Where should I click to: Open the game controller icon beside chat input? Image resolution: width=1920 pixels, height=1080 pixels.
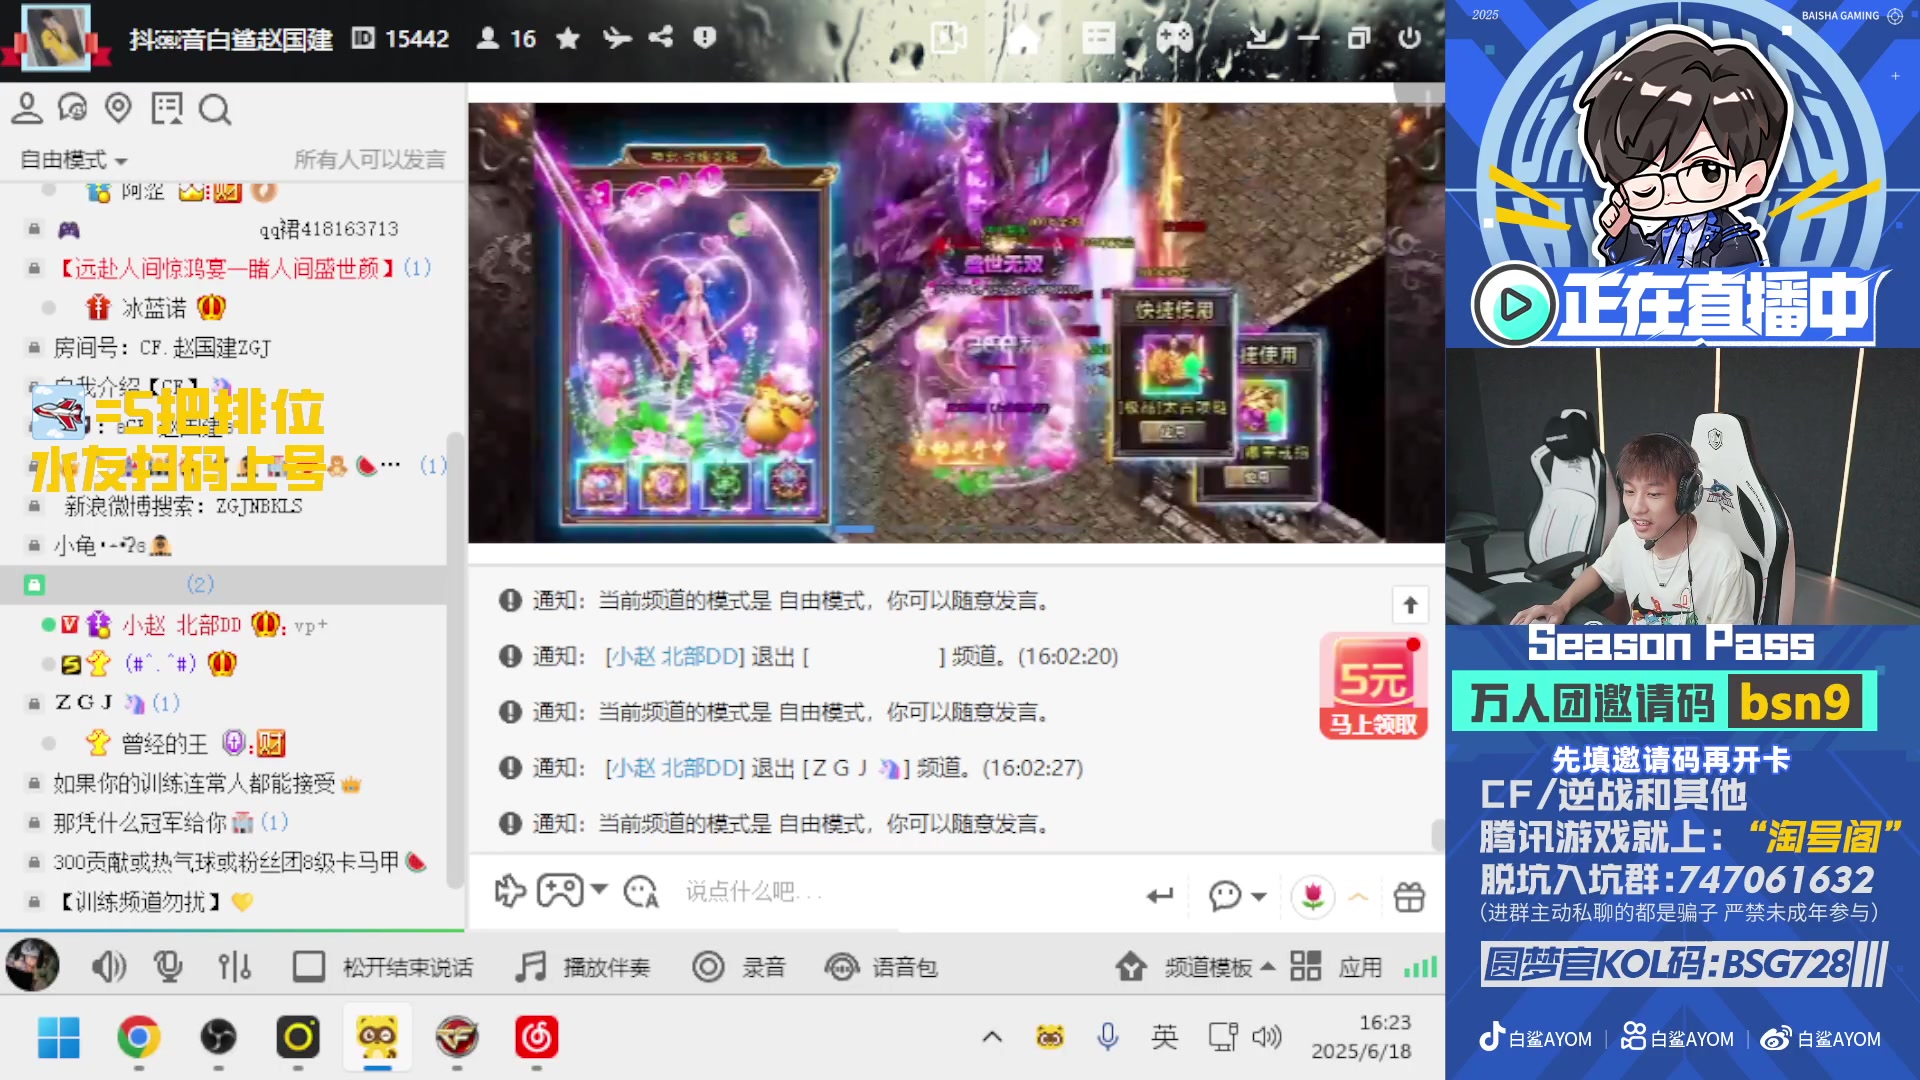(560, 890)
